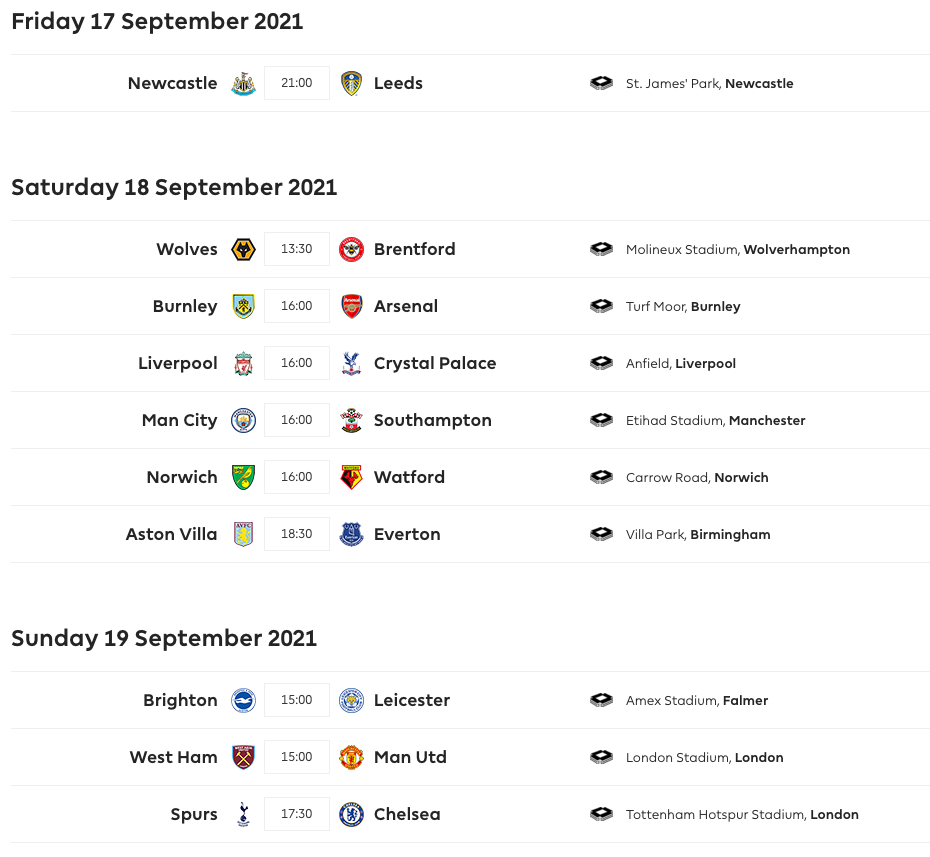Open the 21:00 Newcastle v Leeds kickoff
The width and height of the screenshot is (930, 857).
pyautogui.click(x=297, y=83)
